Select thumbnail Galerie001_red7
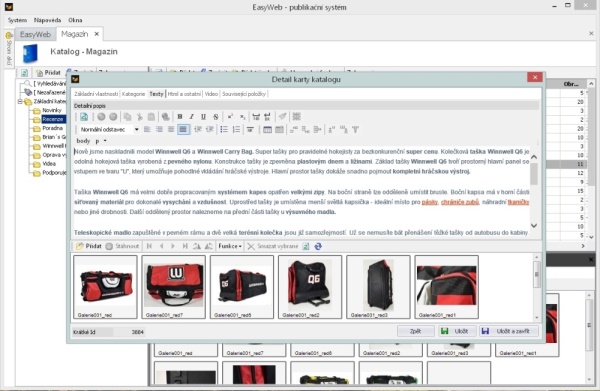This screenshot has height=391, width=600. [x=173, y=287]
